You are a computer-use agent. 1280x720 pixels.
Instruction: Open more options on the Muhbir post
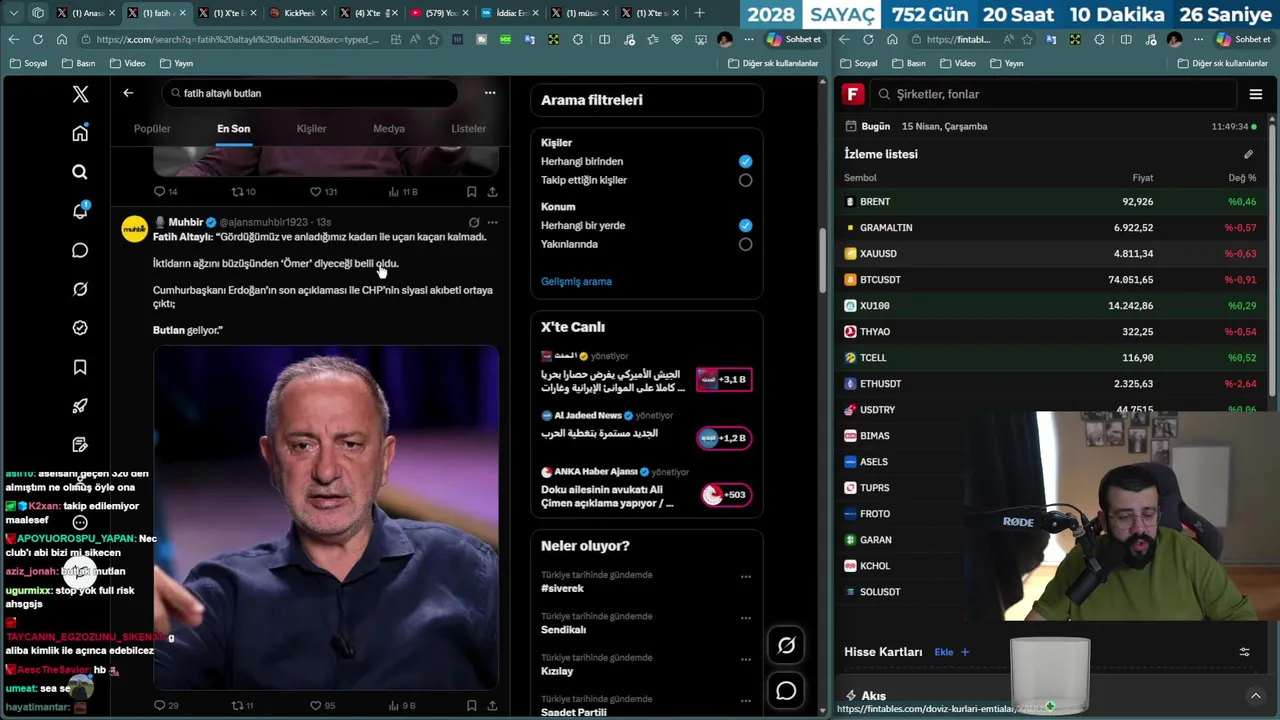(492, 222)
